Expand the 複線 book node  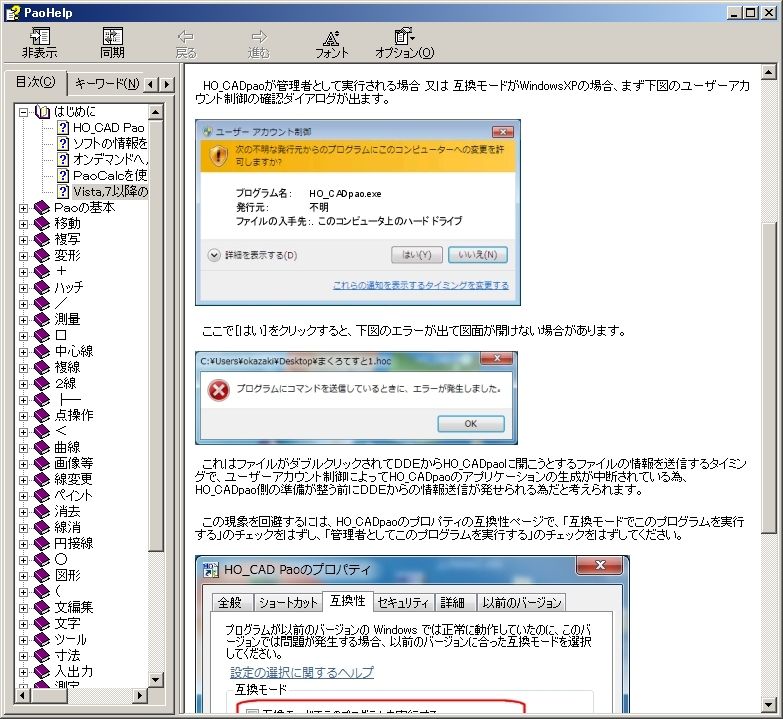[x=23, y=368]
